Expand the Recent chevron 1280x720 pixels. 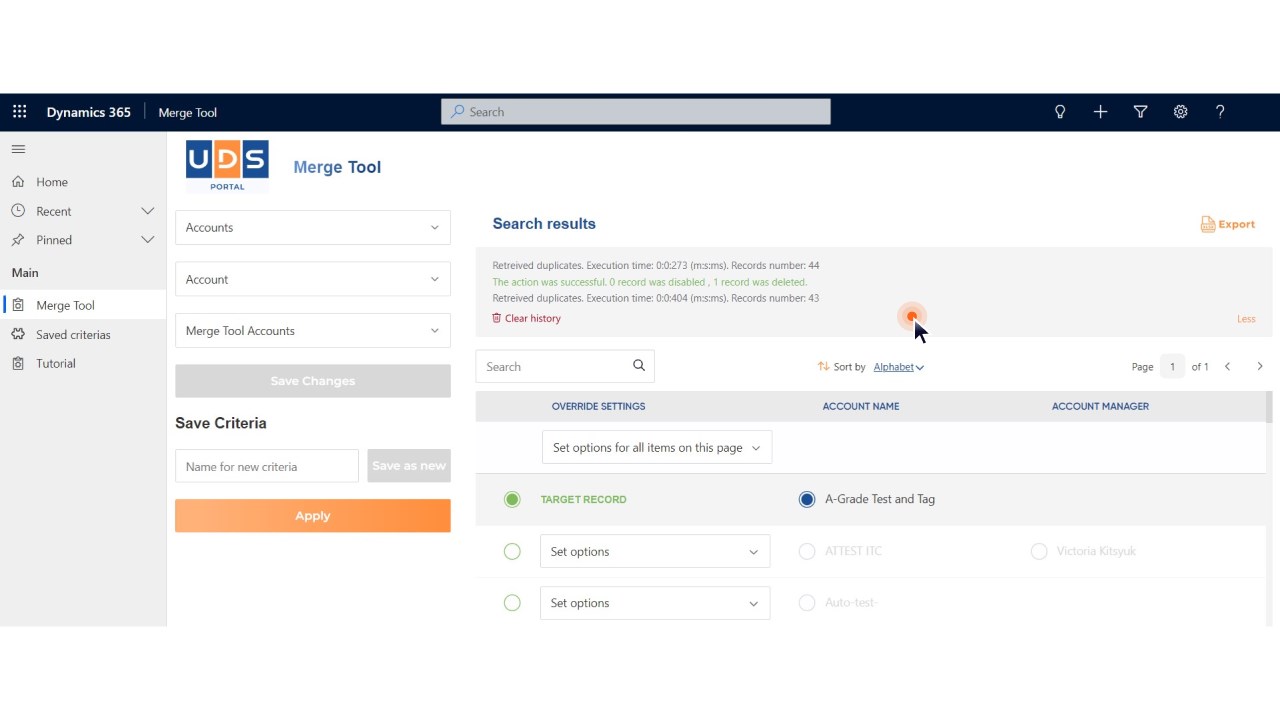148,211
